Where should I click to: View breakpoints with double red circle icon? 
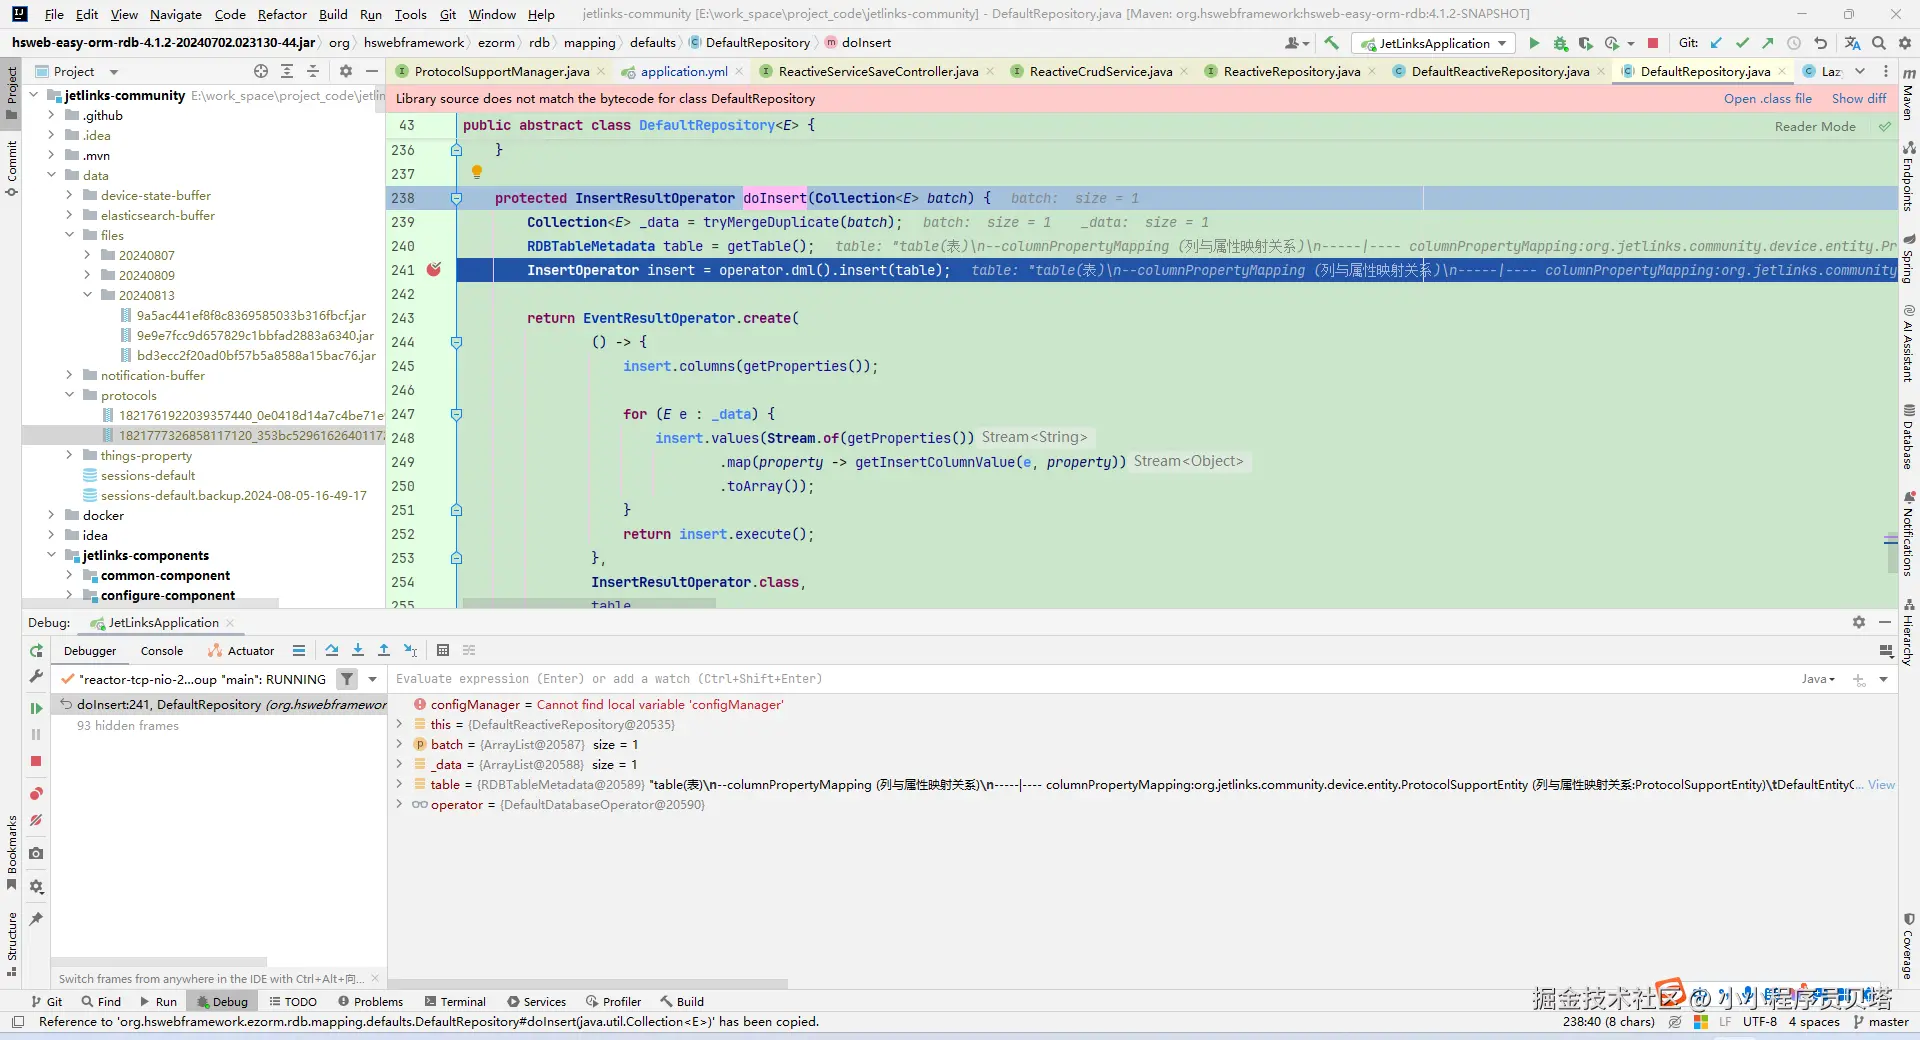pyautogui.click(x=36, y=793)
